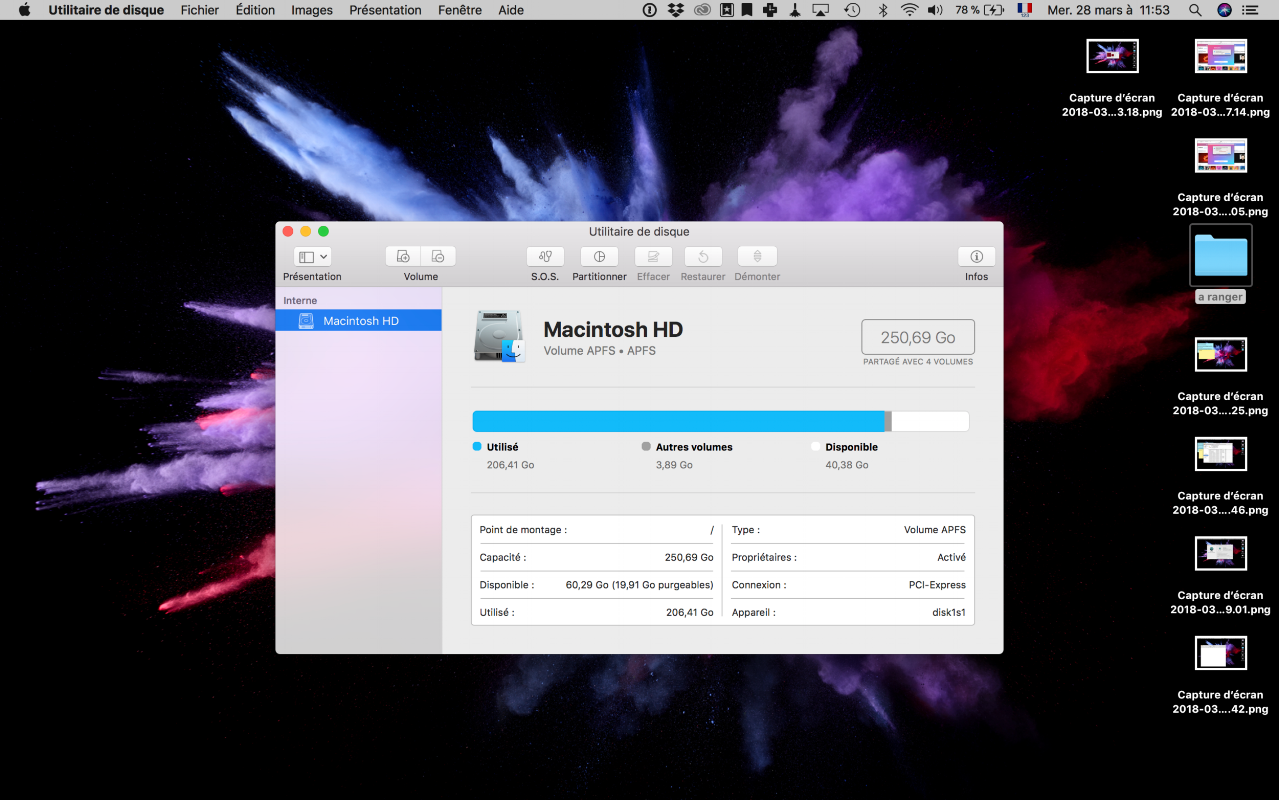This screenshot has width=1279, height=800.
Task: Click the green zoom window button
Action: coord(323,231)
